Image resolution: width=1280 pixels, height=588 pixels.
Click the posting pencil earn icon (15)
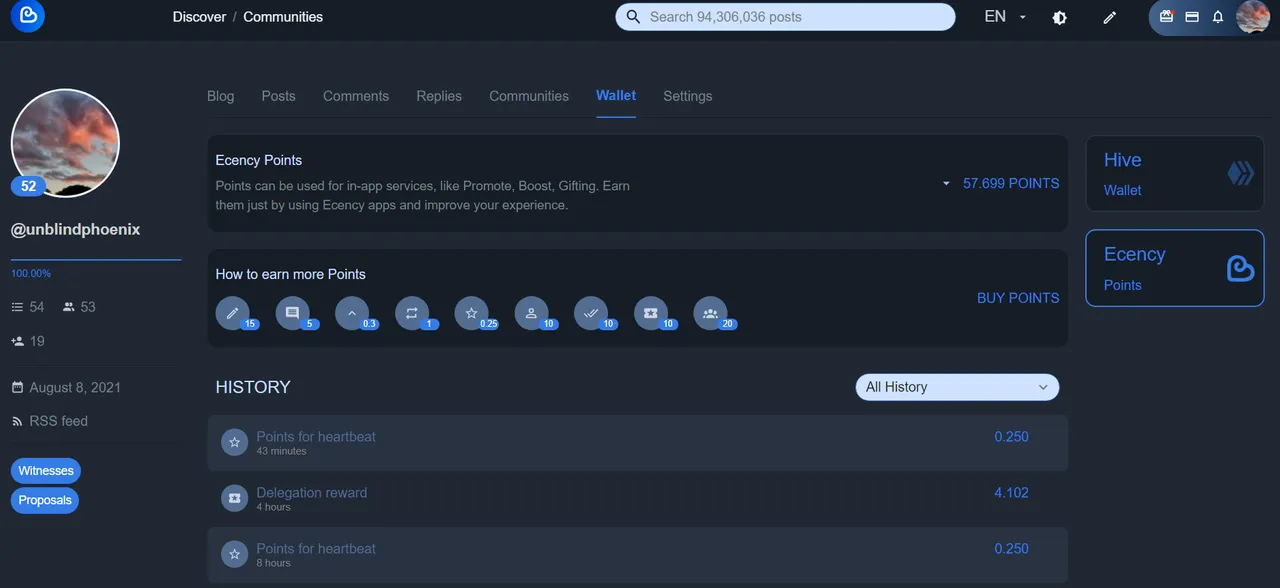pos(233,313)
